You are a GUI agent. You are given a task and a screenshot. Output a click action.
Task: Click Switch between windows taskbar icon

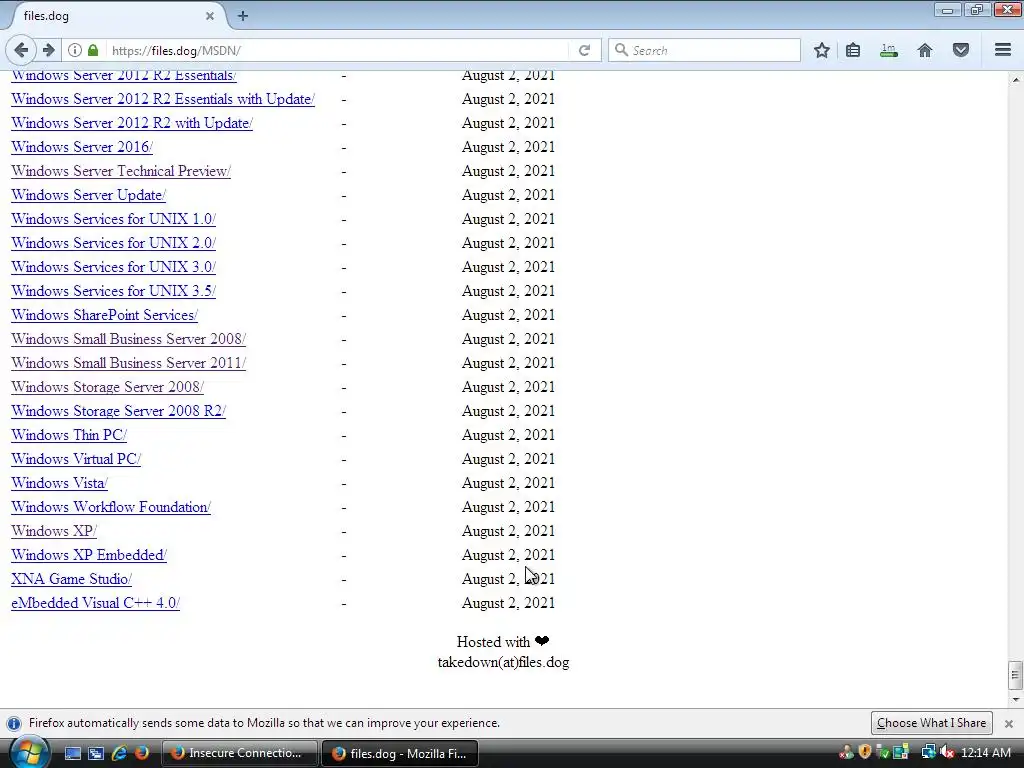pyautogui.click(x=96, y=753)
